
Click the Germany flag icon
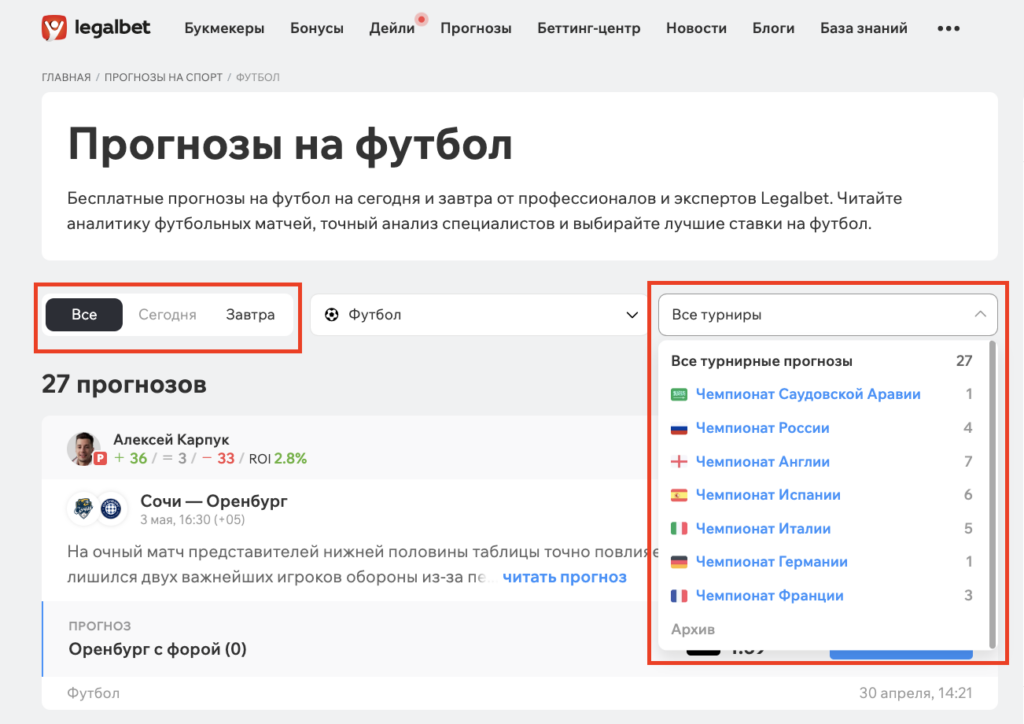(679, 562)
